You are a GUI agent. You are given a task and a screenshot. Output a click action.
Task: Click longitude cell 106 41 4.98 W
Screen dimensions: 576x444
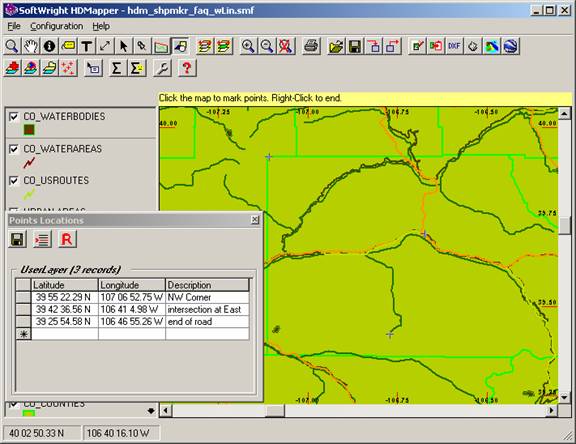click(x=132, y=310)
